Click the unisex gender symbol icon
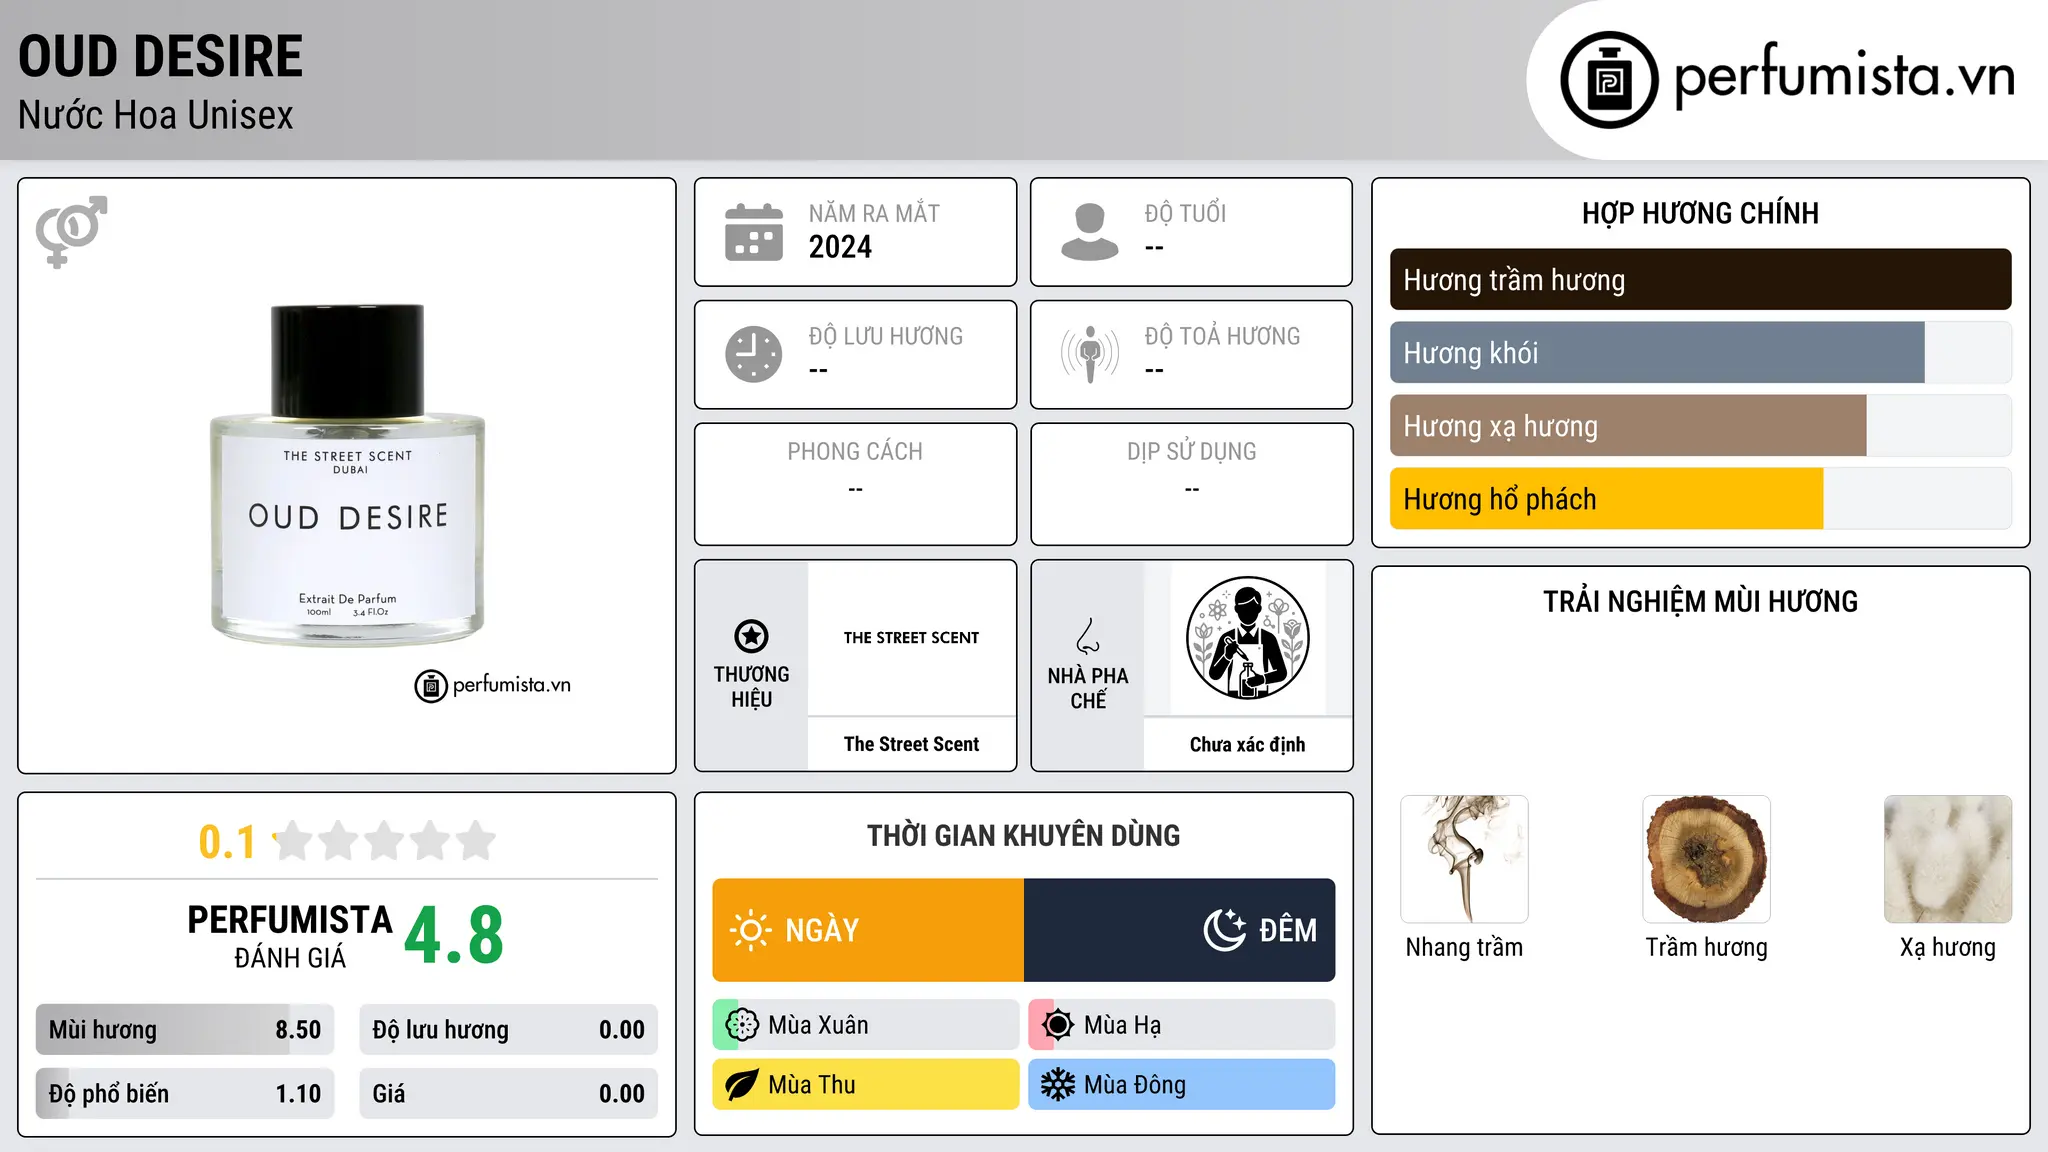This screenshot has width=2048, height=1152. click(x=71, y=231)
